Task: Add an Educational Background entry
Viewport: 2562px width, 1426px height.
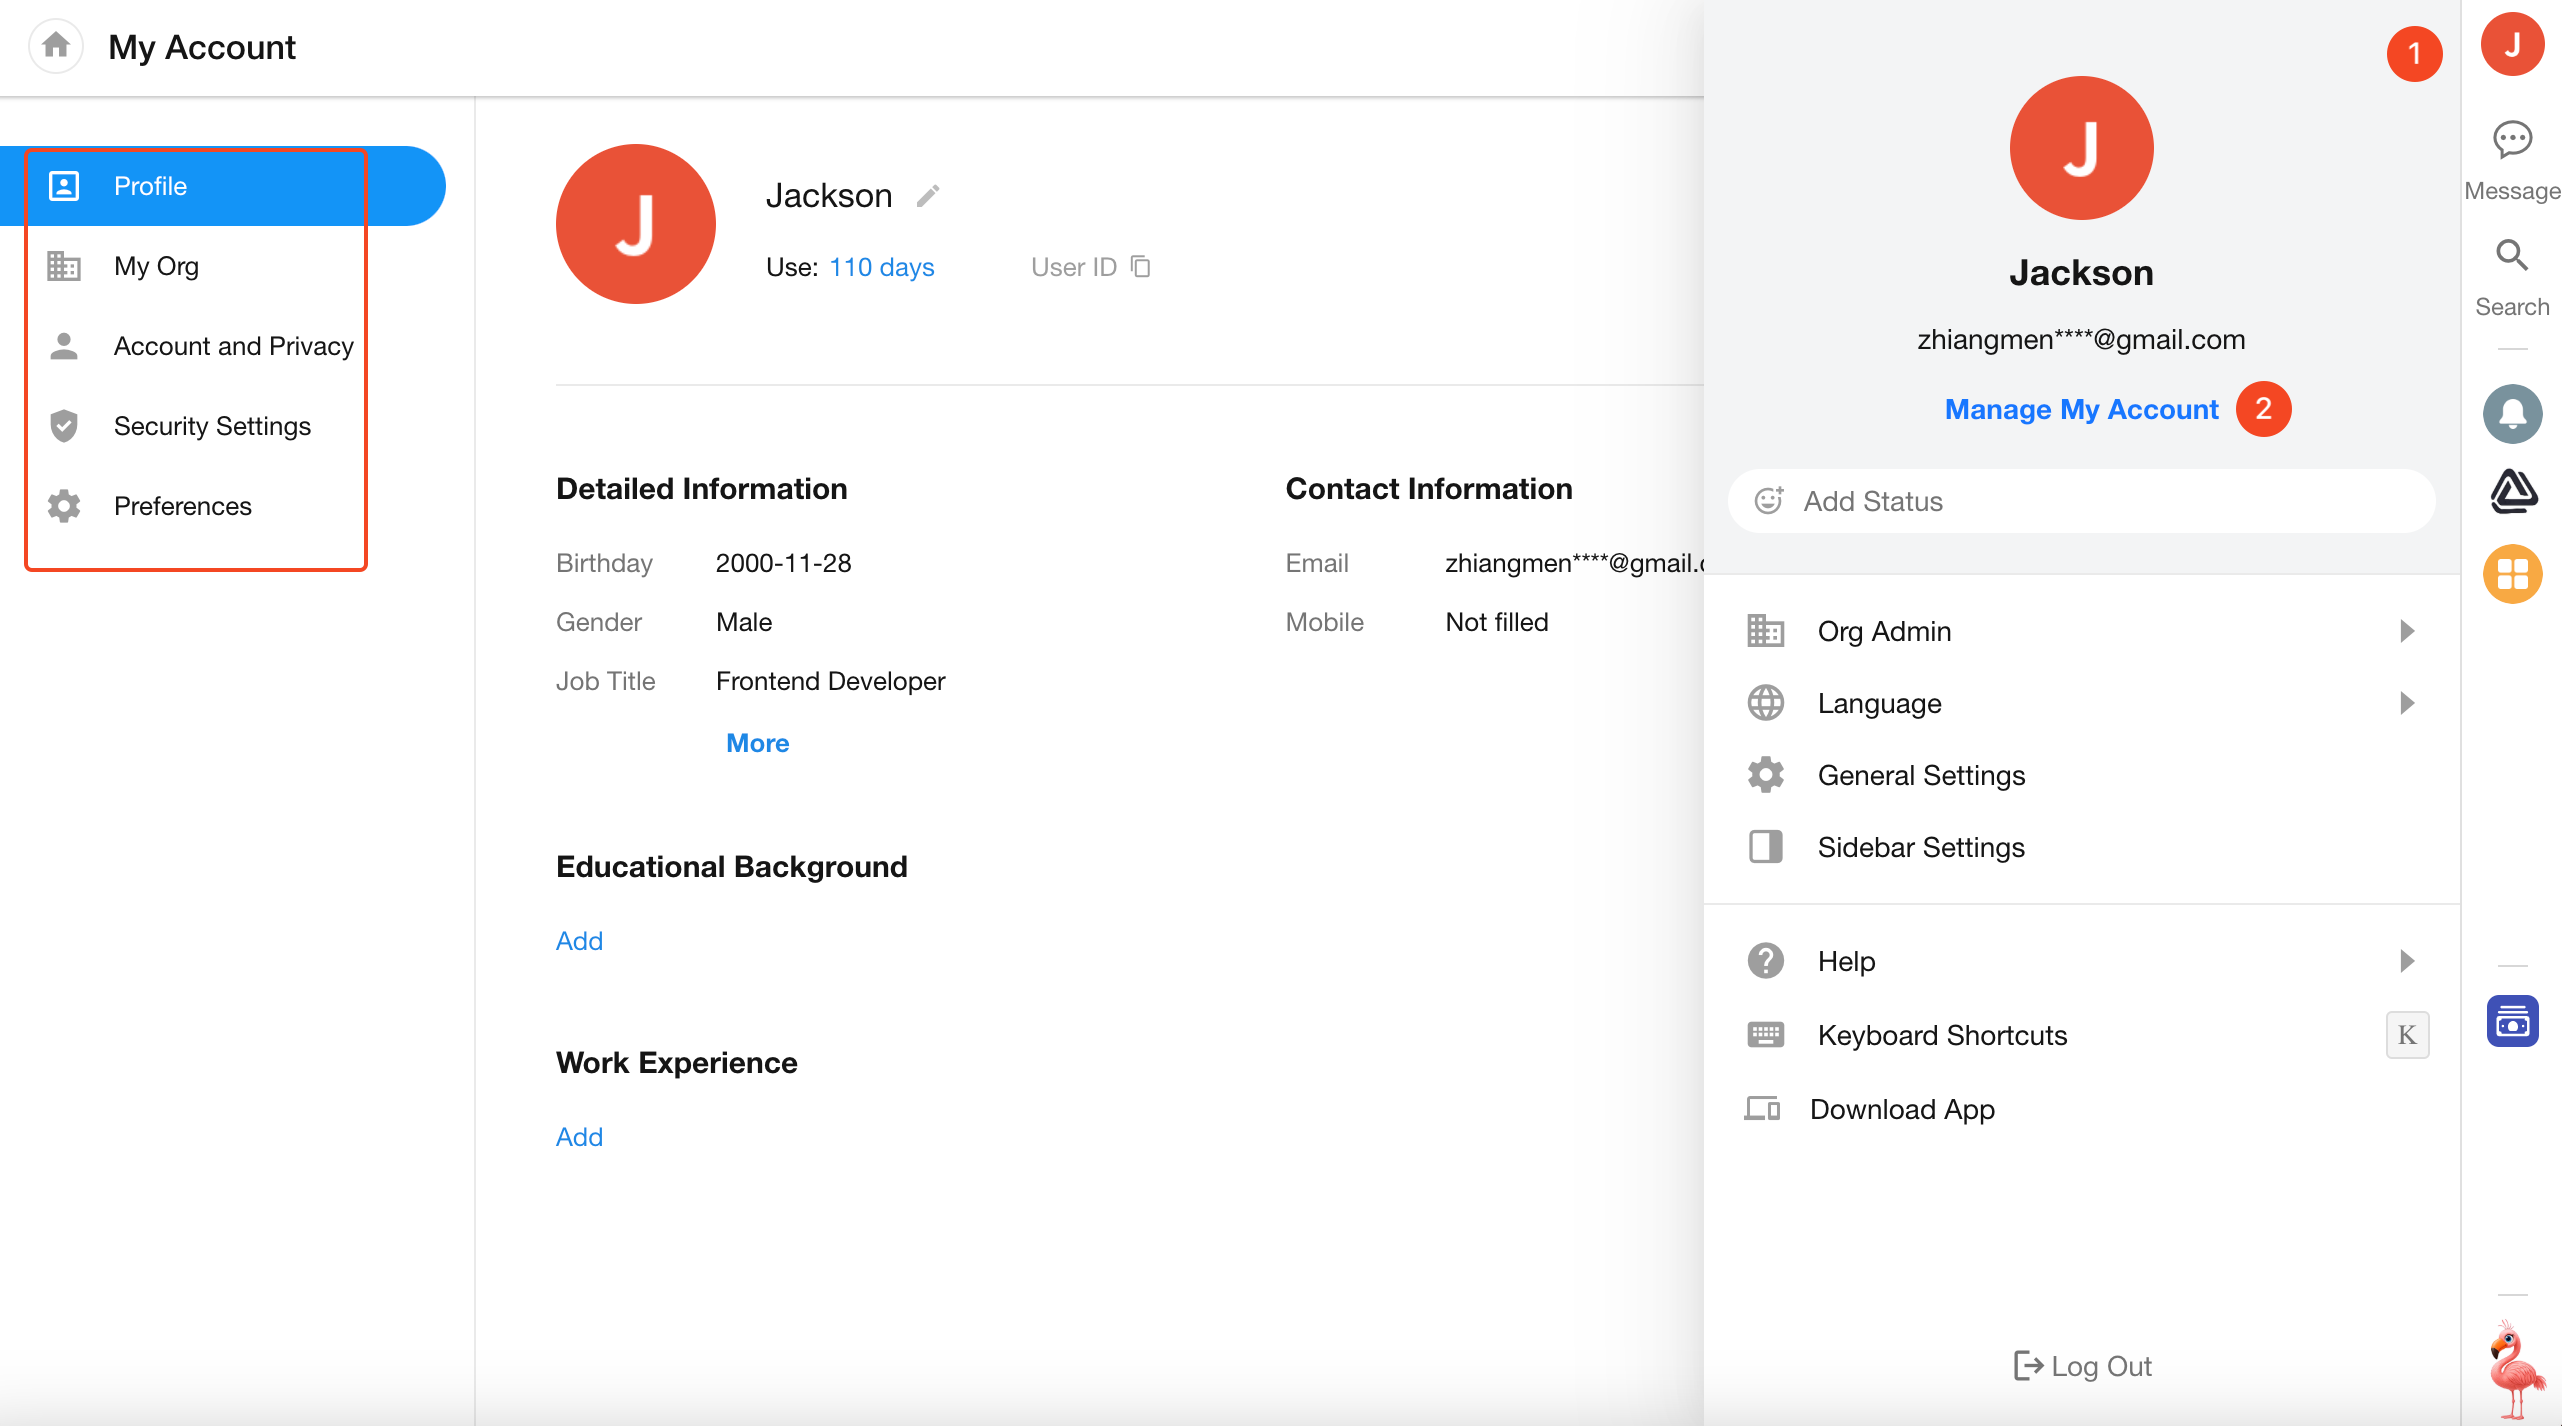Action: tap(579, 941)
